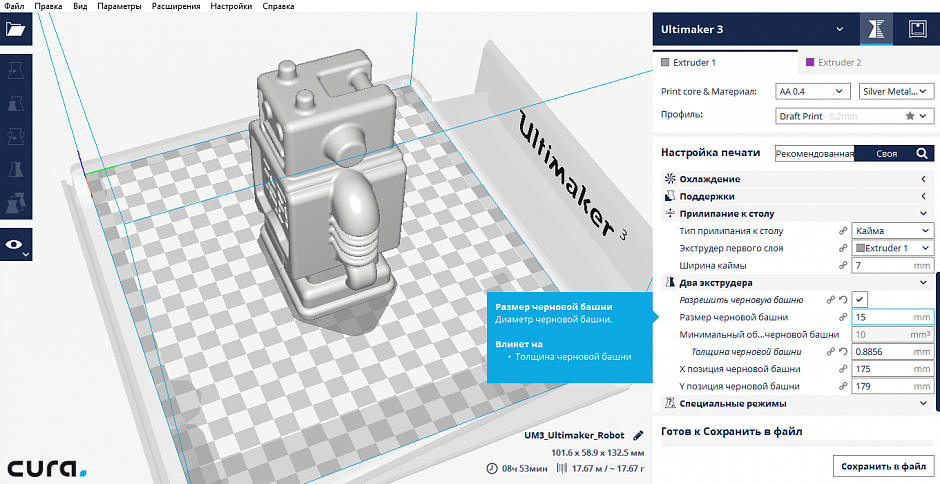Click link icon for Размер черновой башни
Image resolution: width=940 pixels, height=484 pixels.
click(x=843, y=317)
